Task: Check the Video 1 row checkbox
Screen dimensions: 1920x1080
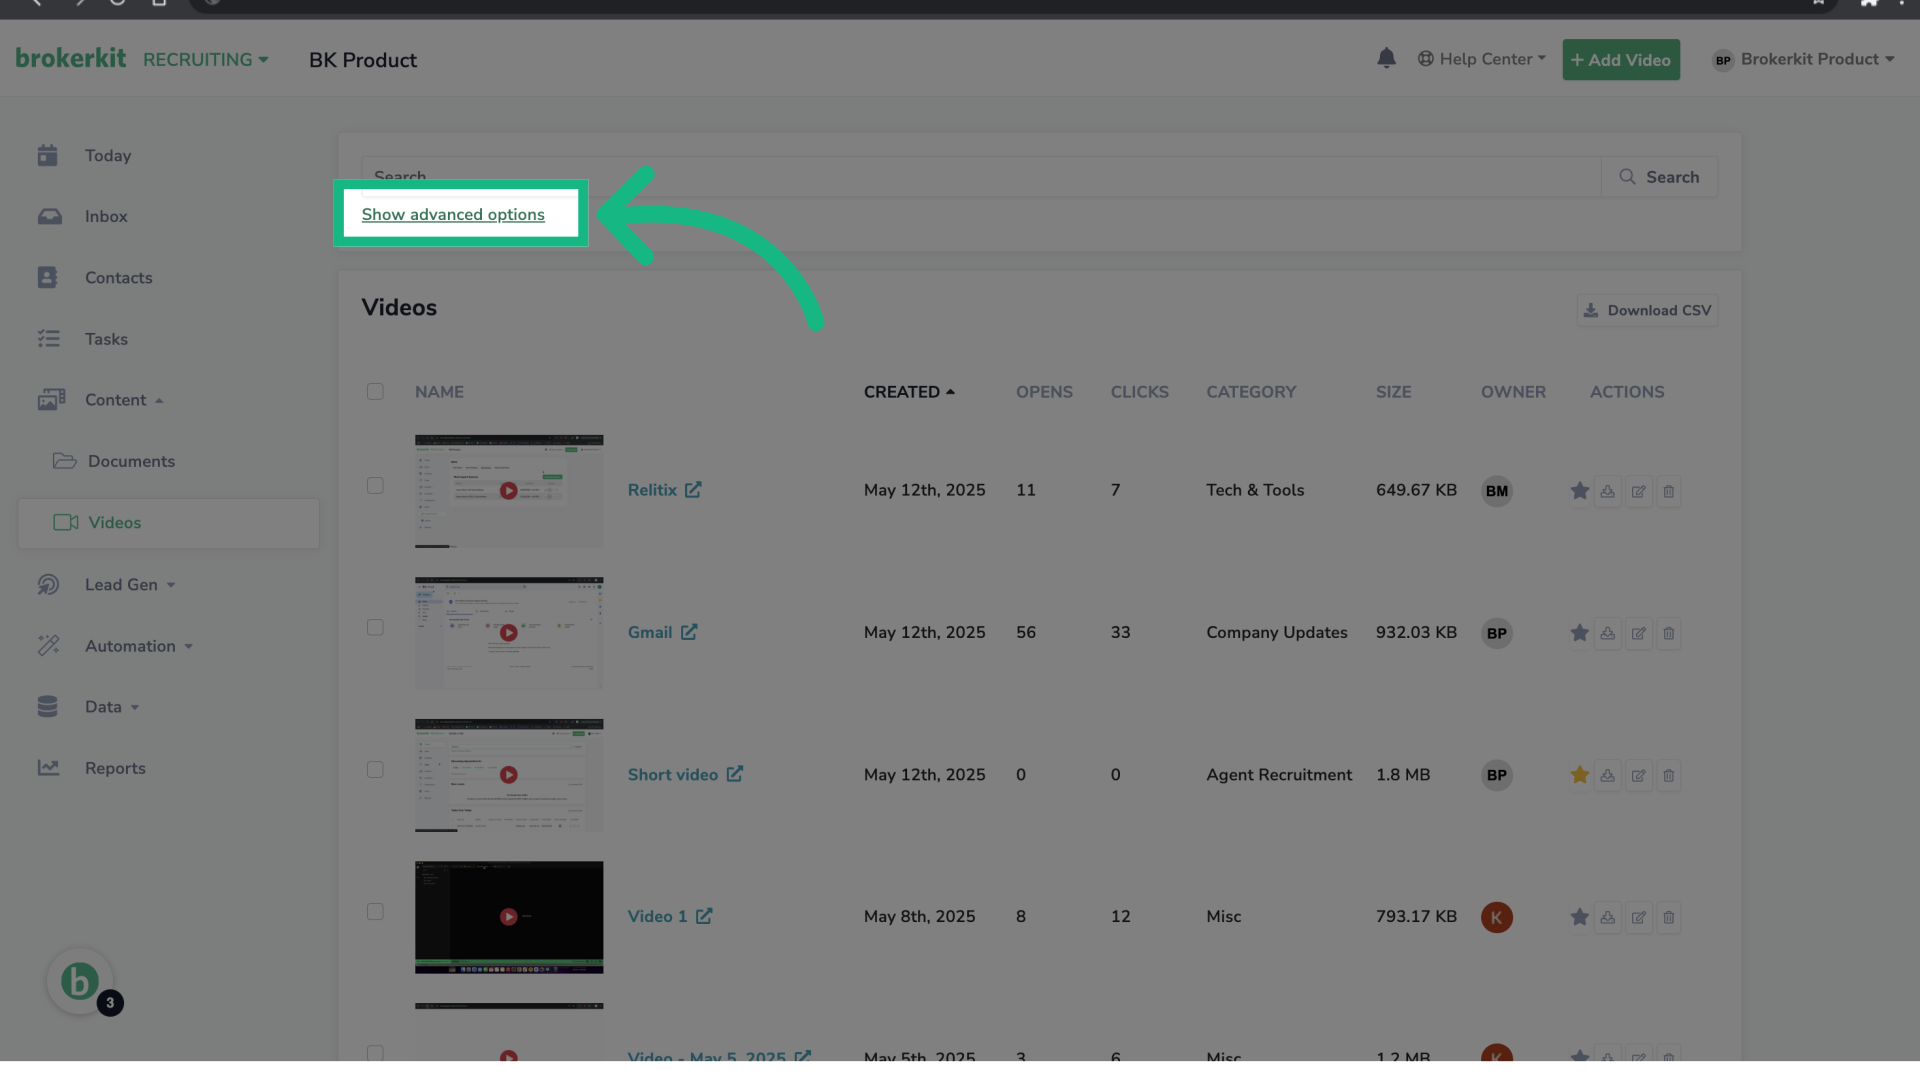Action: click(x=375, y=911)
